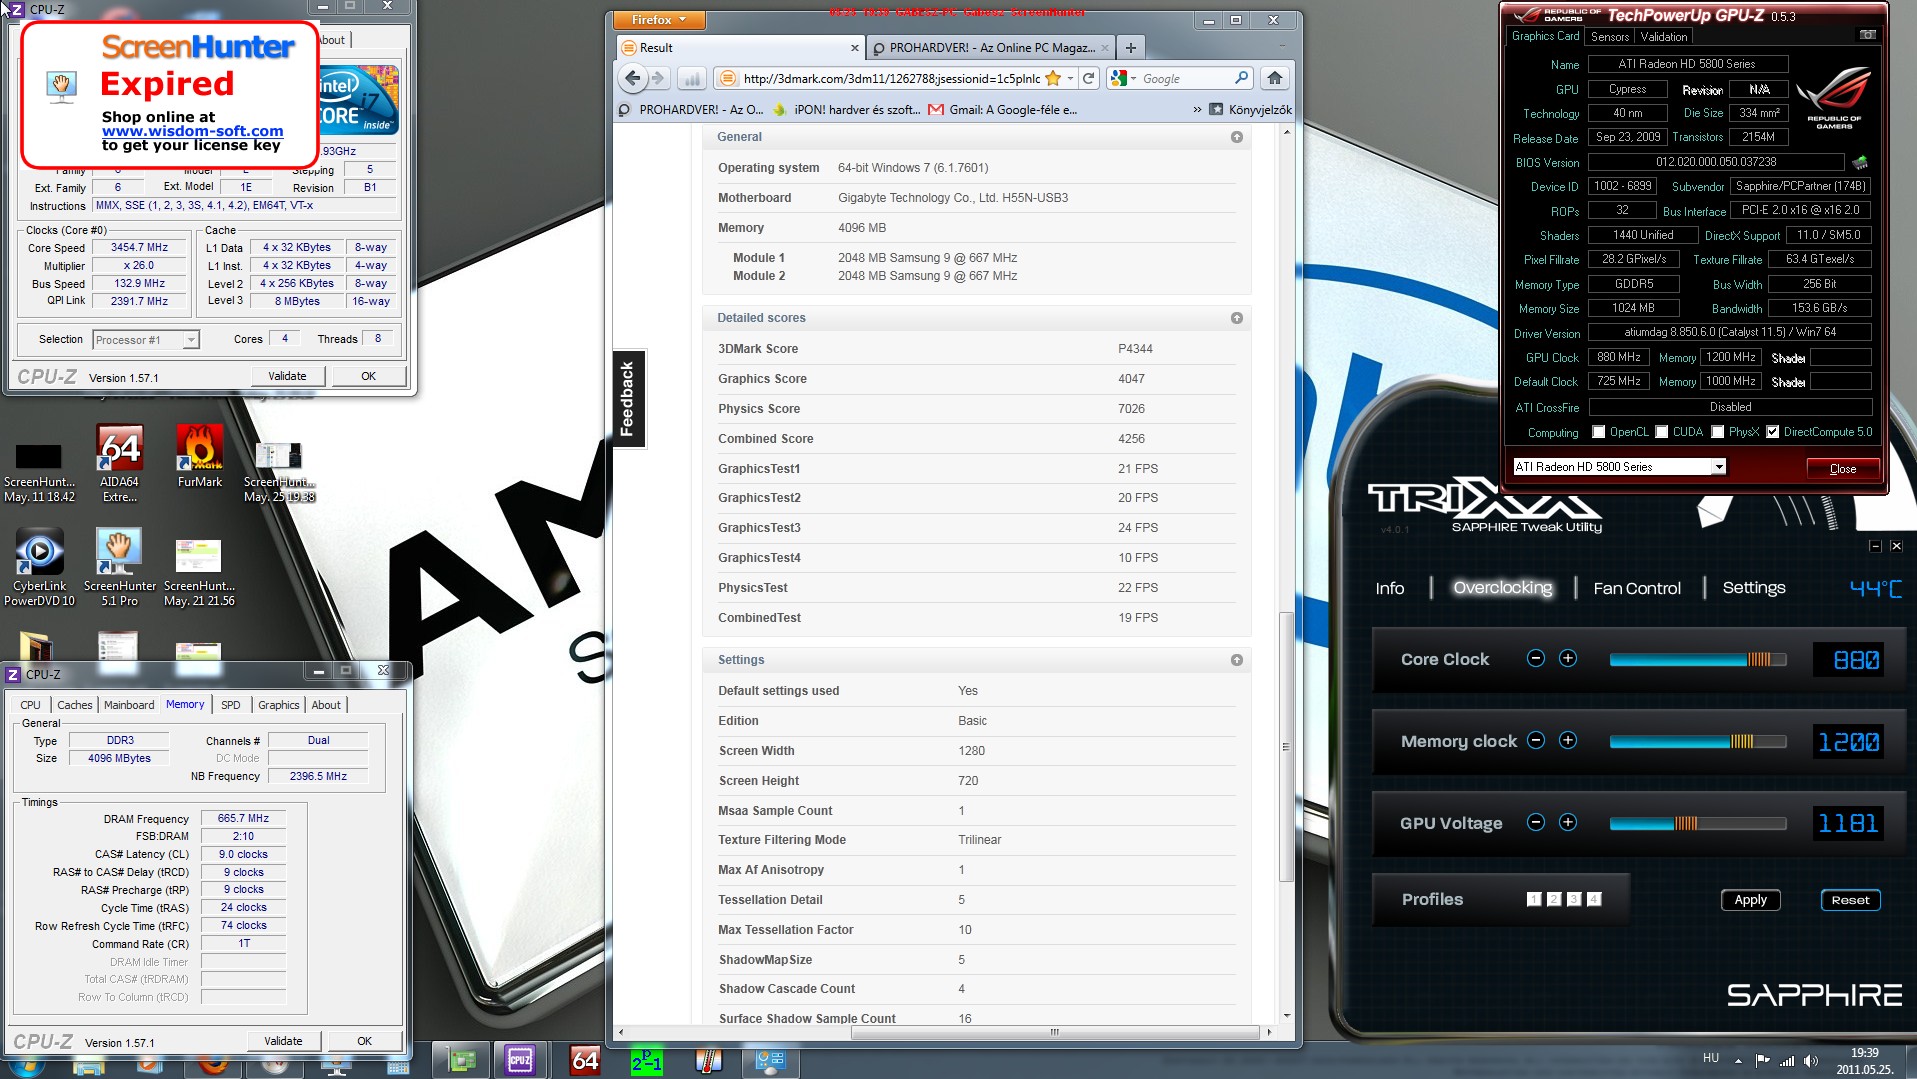Open Firefox orange menu button

(659, 20)
